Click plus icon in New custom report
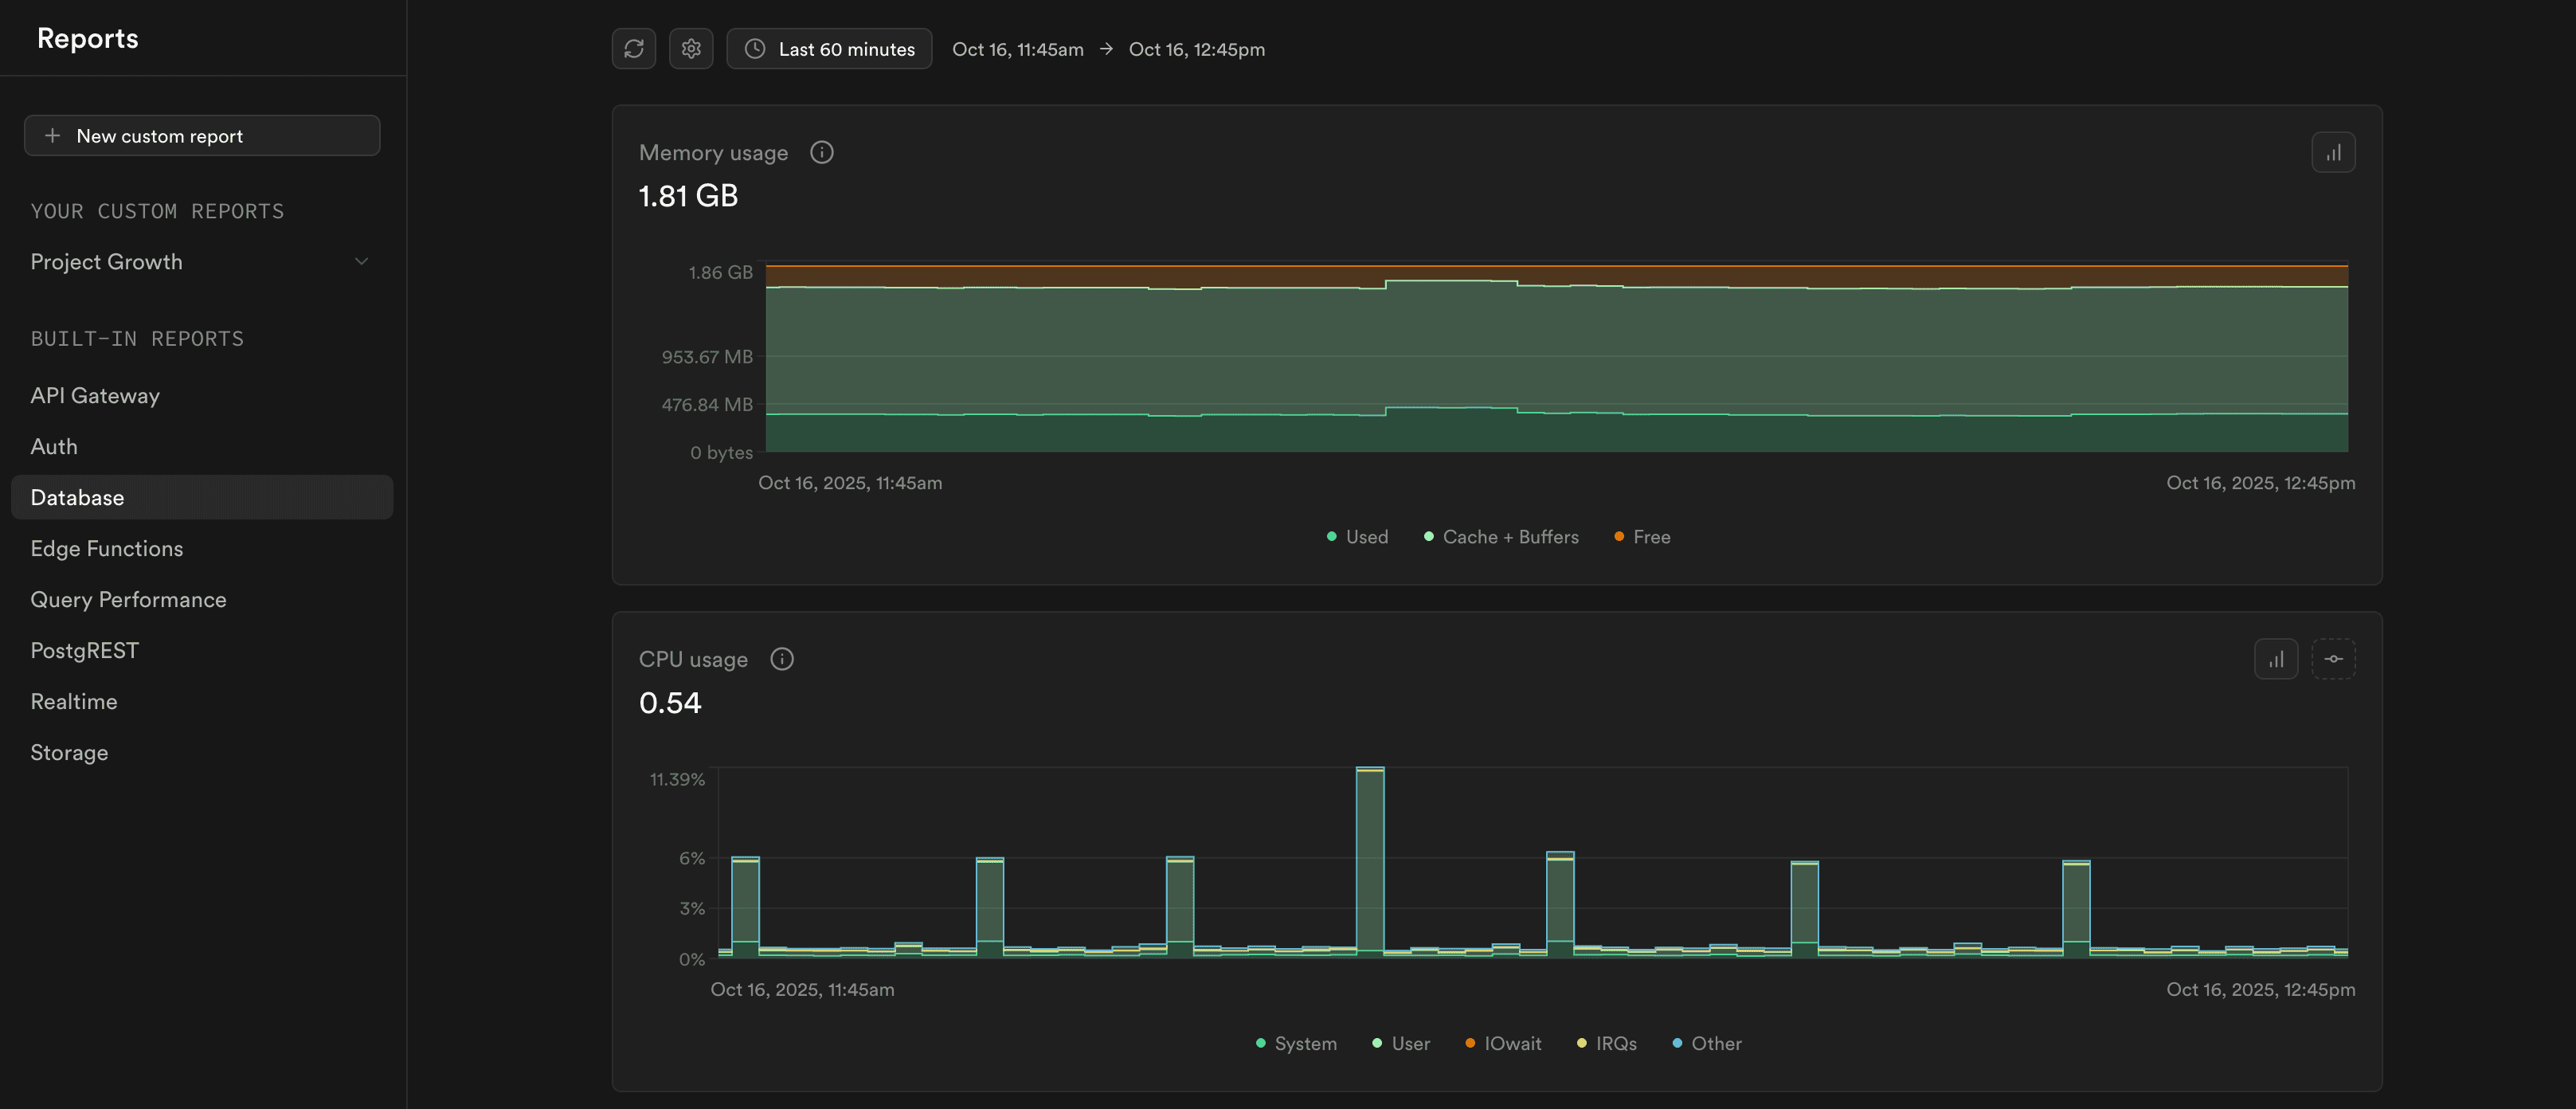Screen dimensions: 2576x1109 [53, 136]
